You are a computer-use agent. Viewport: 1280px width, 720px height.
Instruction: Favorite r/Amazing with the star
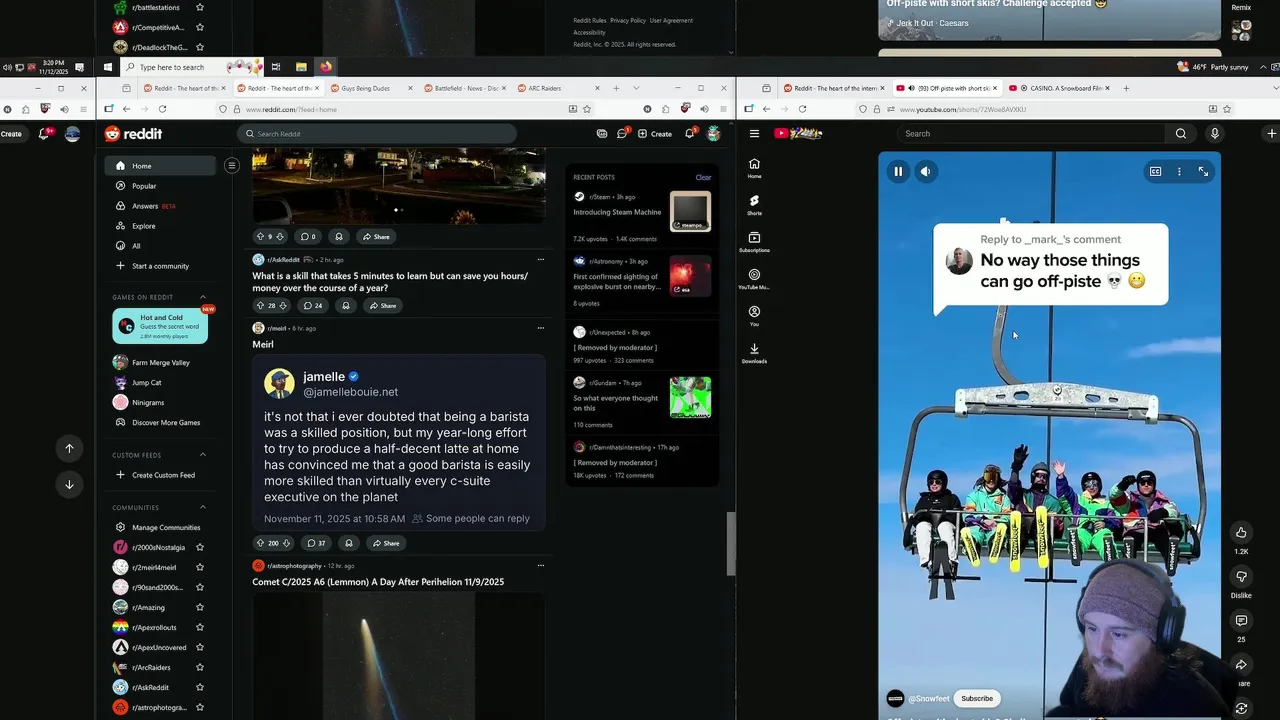[200, 607]
